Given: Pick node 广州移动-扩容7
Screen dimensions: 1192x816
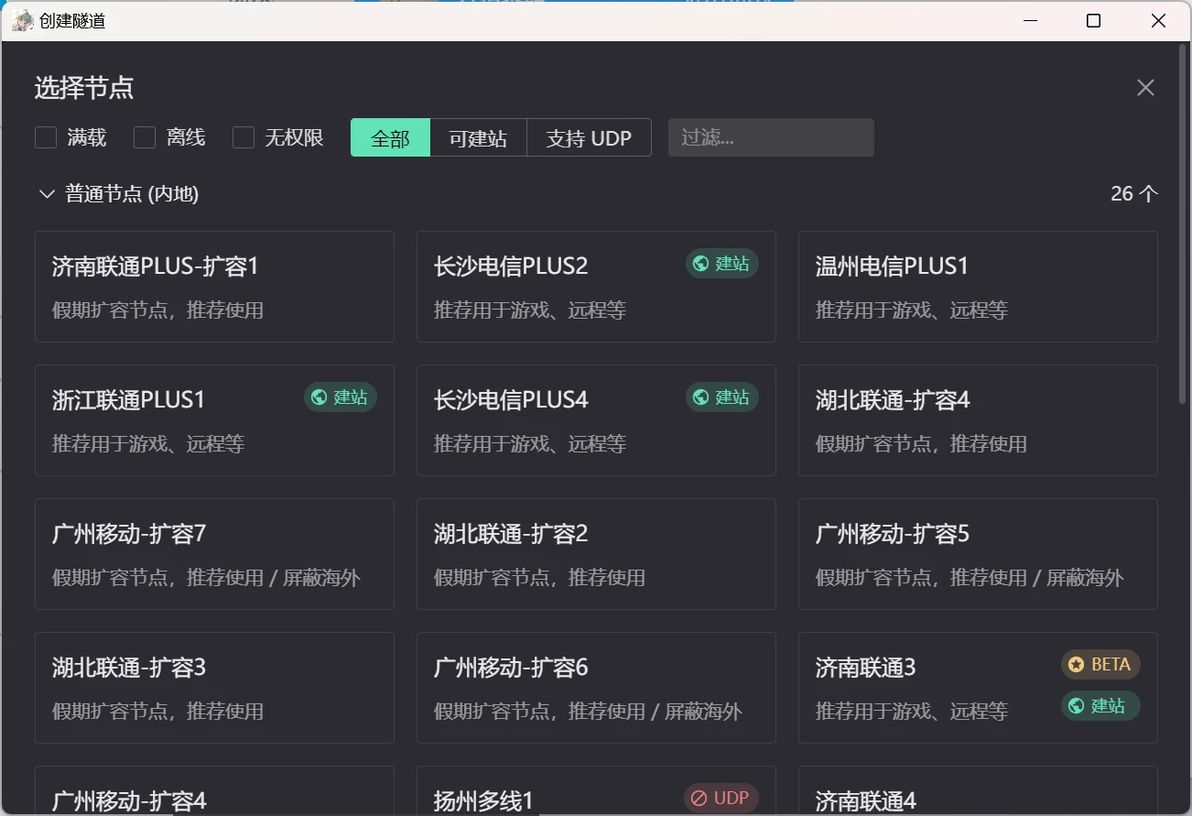Looking at the screenshot, I should [x=214, y=554].
